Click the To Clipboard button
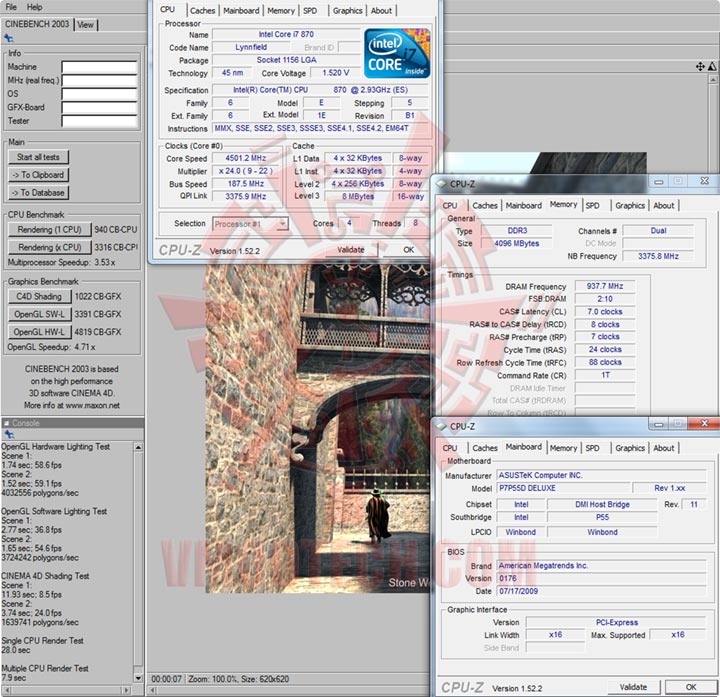Screen dimensions: 720x697 pyautogui.click(x=39, y=175)
